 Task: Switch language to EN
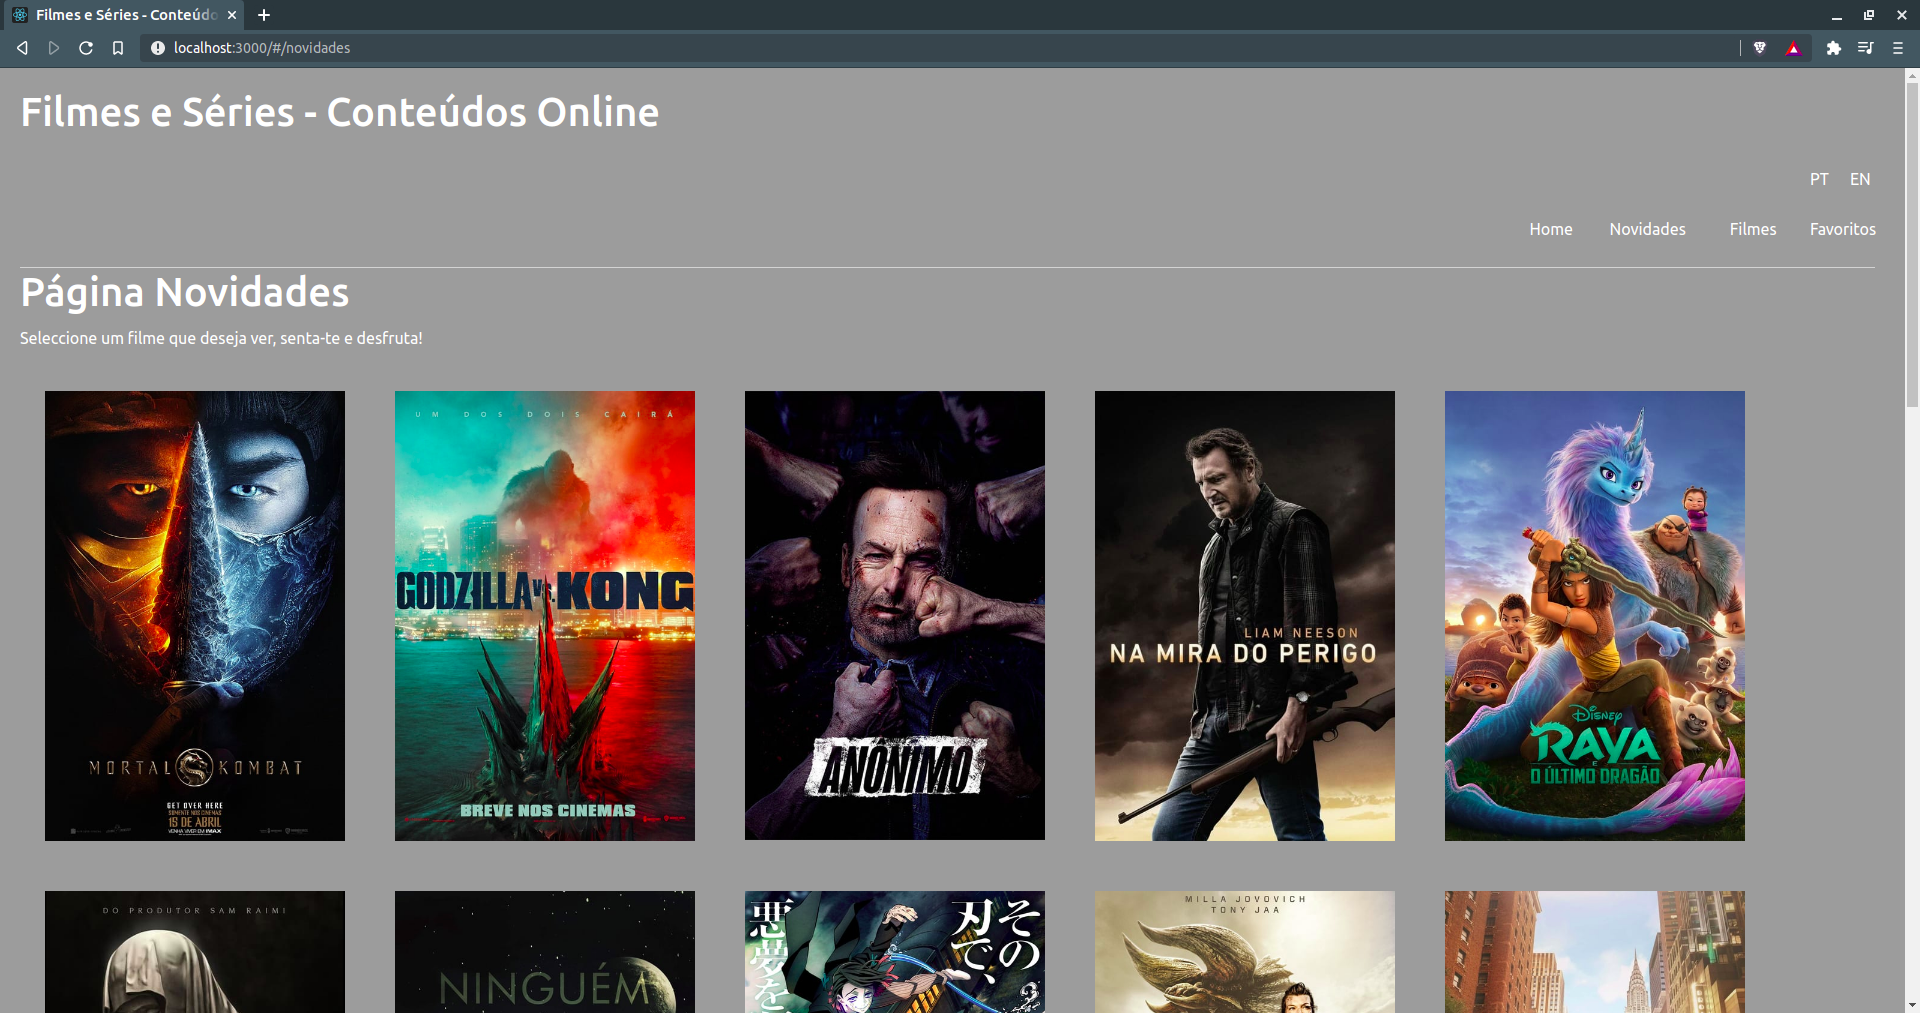[x=1859, y=179]
